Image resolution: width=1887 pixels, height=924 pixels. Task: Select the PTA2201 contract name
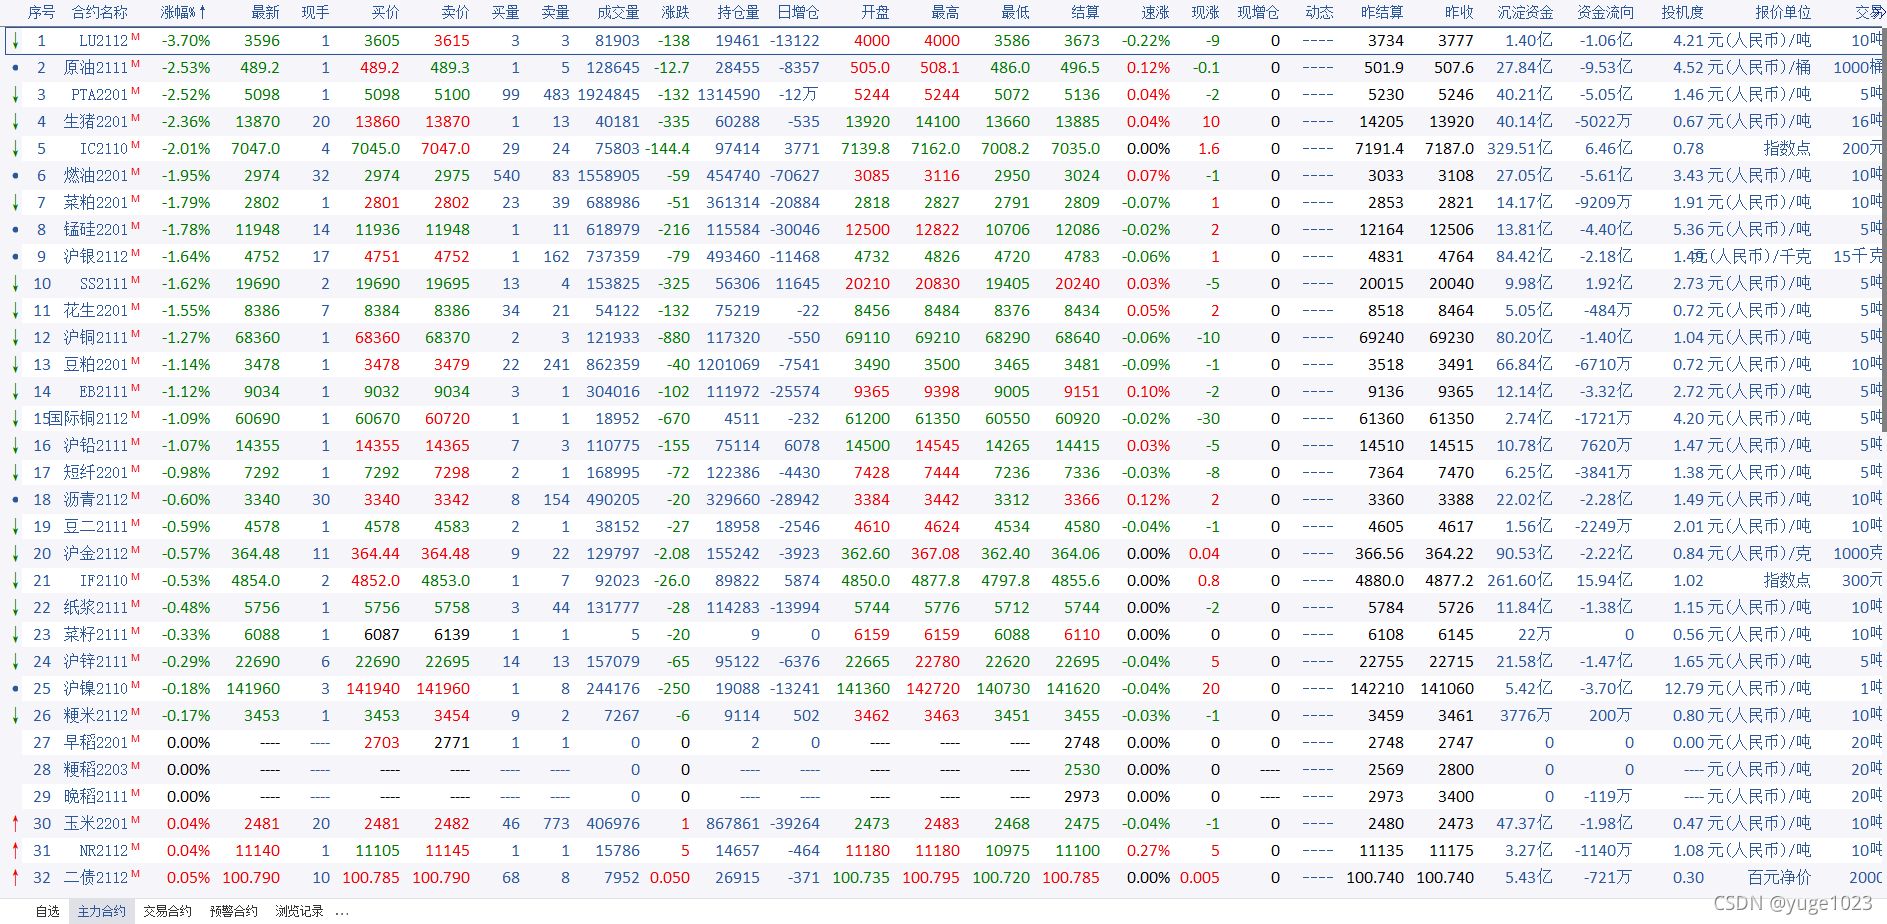coord(99,95)
